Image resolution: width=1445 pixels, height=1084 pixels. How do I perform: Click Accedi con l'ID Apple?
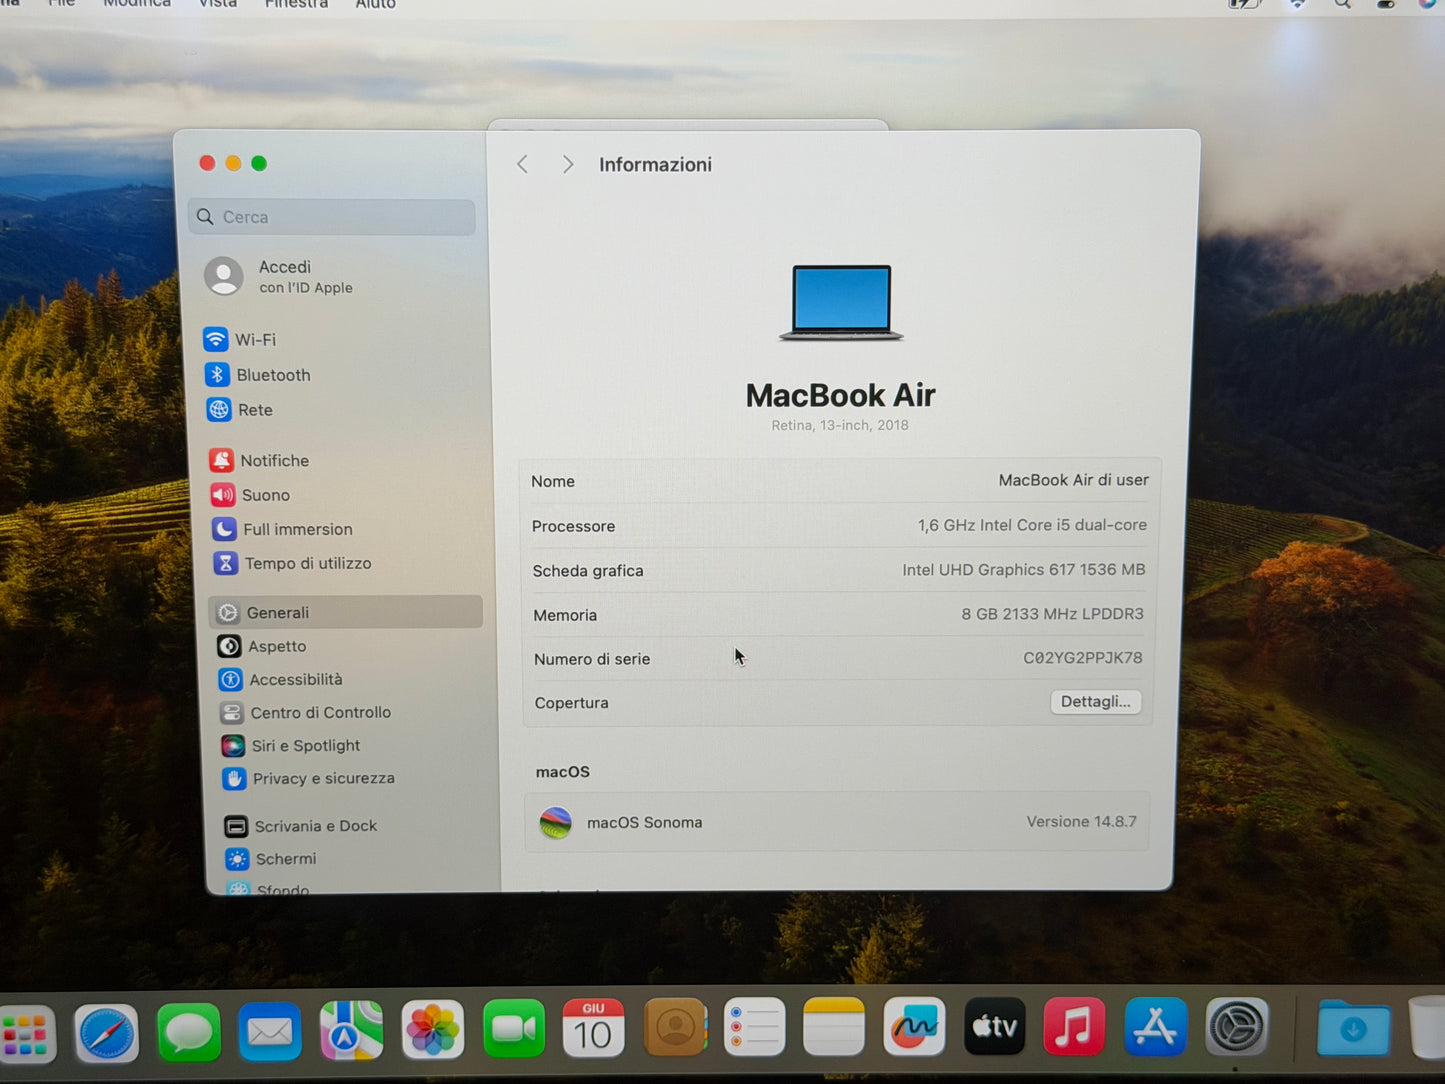point(279,276)
